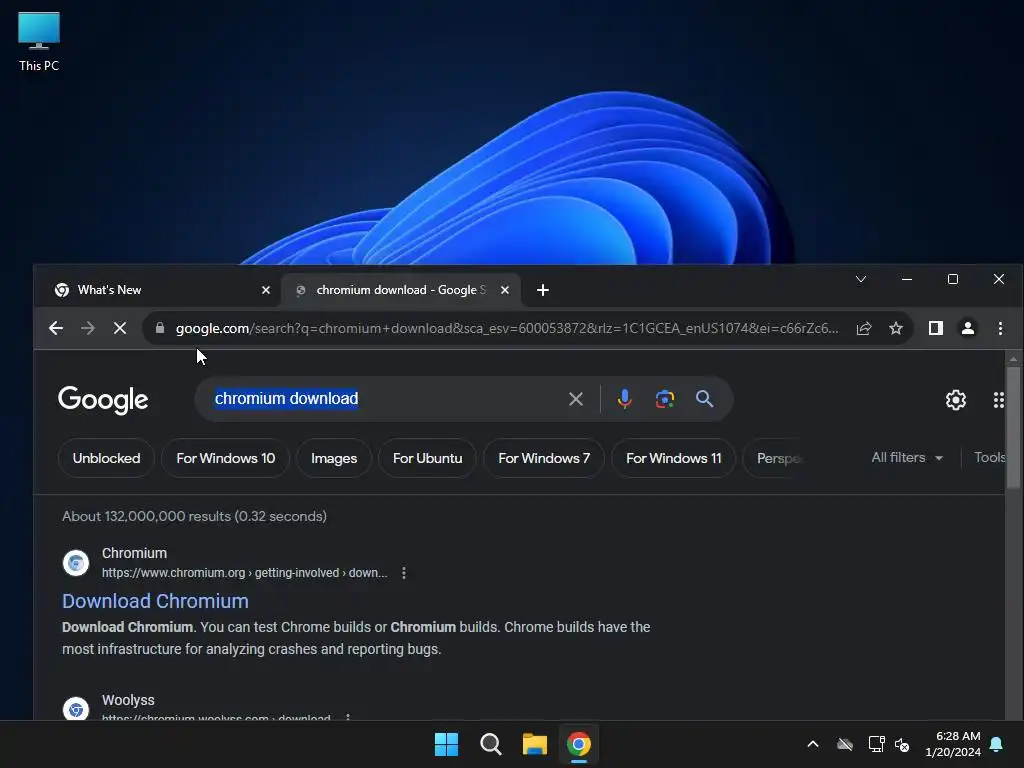This screenshot has width=1024, height=768.
Task: Apply the For Windows 10 chip
Action: (225, 458)
